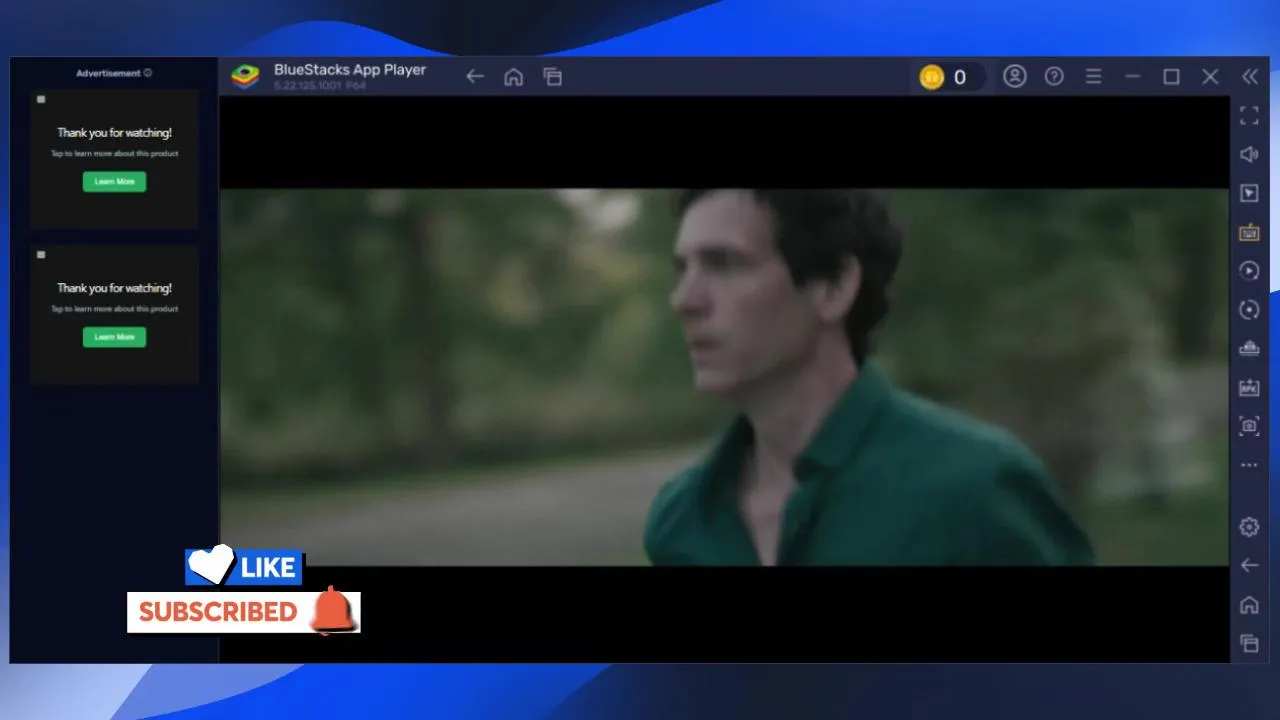Click the Advertisement info icon

click(x=148, y=73)
